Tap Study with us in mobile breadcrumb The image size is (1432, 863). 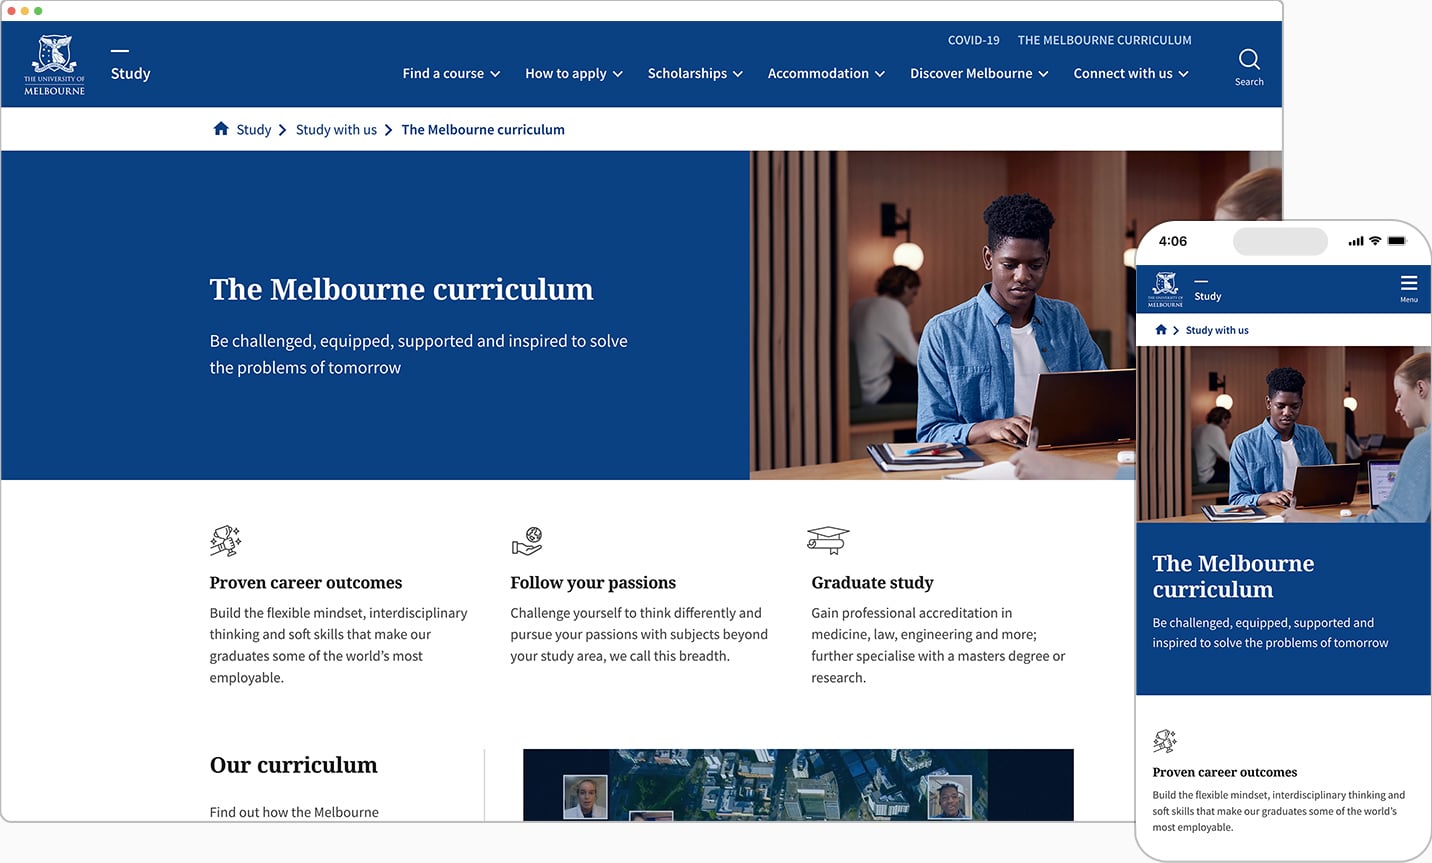point(1217,330)
